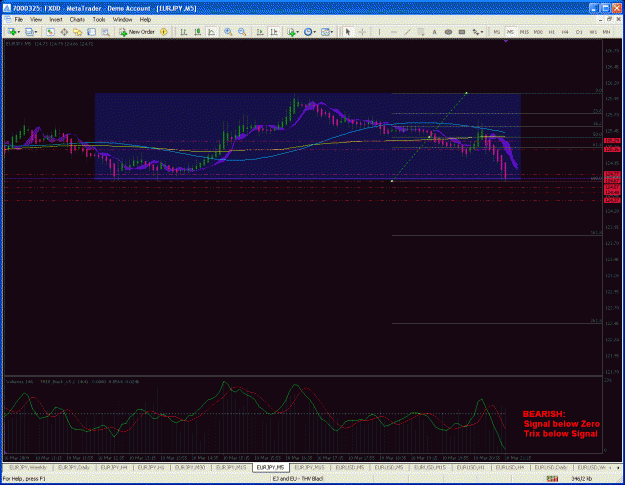Click the New Order button

(x=137, y=32)
